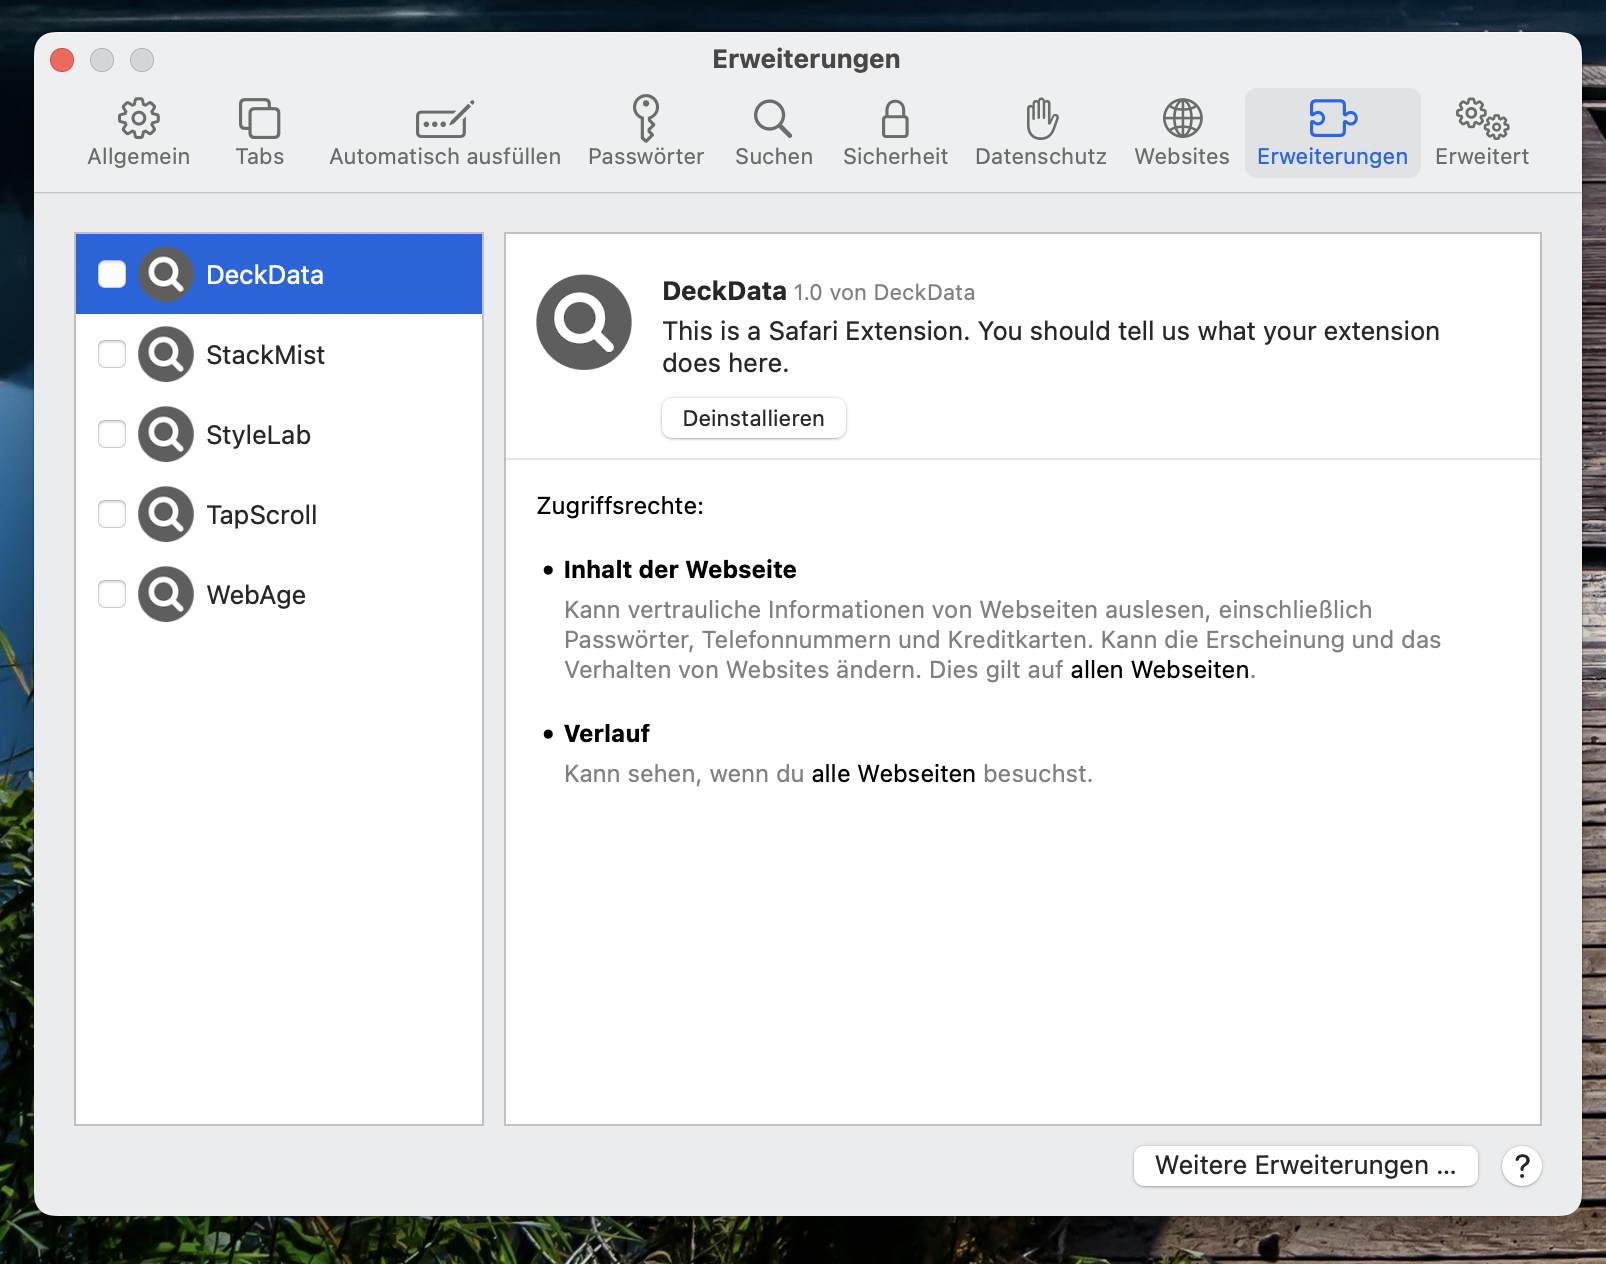Check the WebAge extension checkbox
This screenshot has width=1606, height=1264.
pyautogui.click(x=112, y=594)
